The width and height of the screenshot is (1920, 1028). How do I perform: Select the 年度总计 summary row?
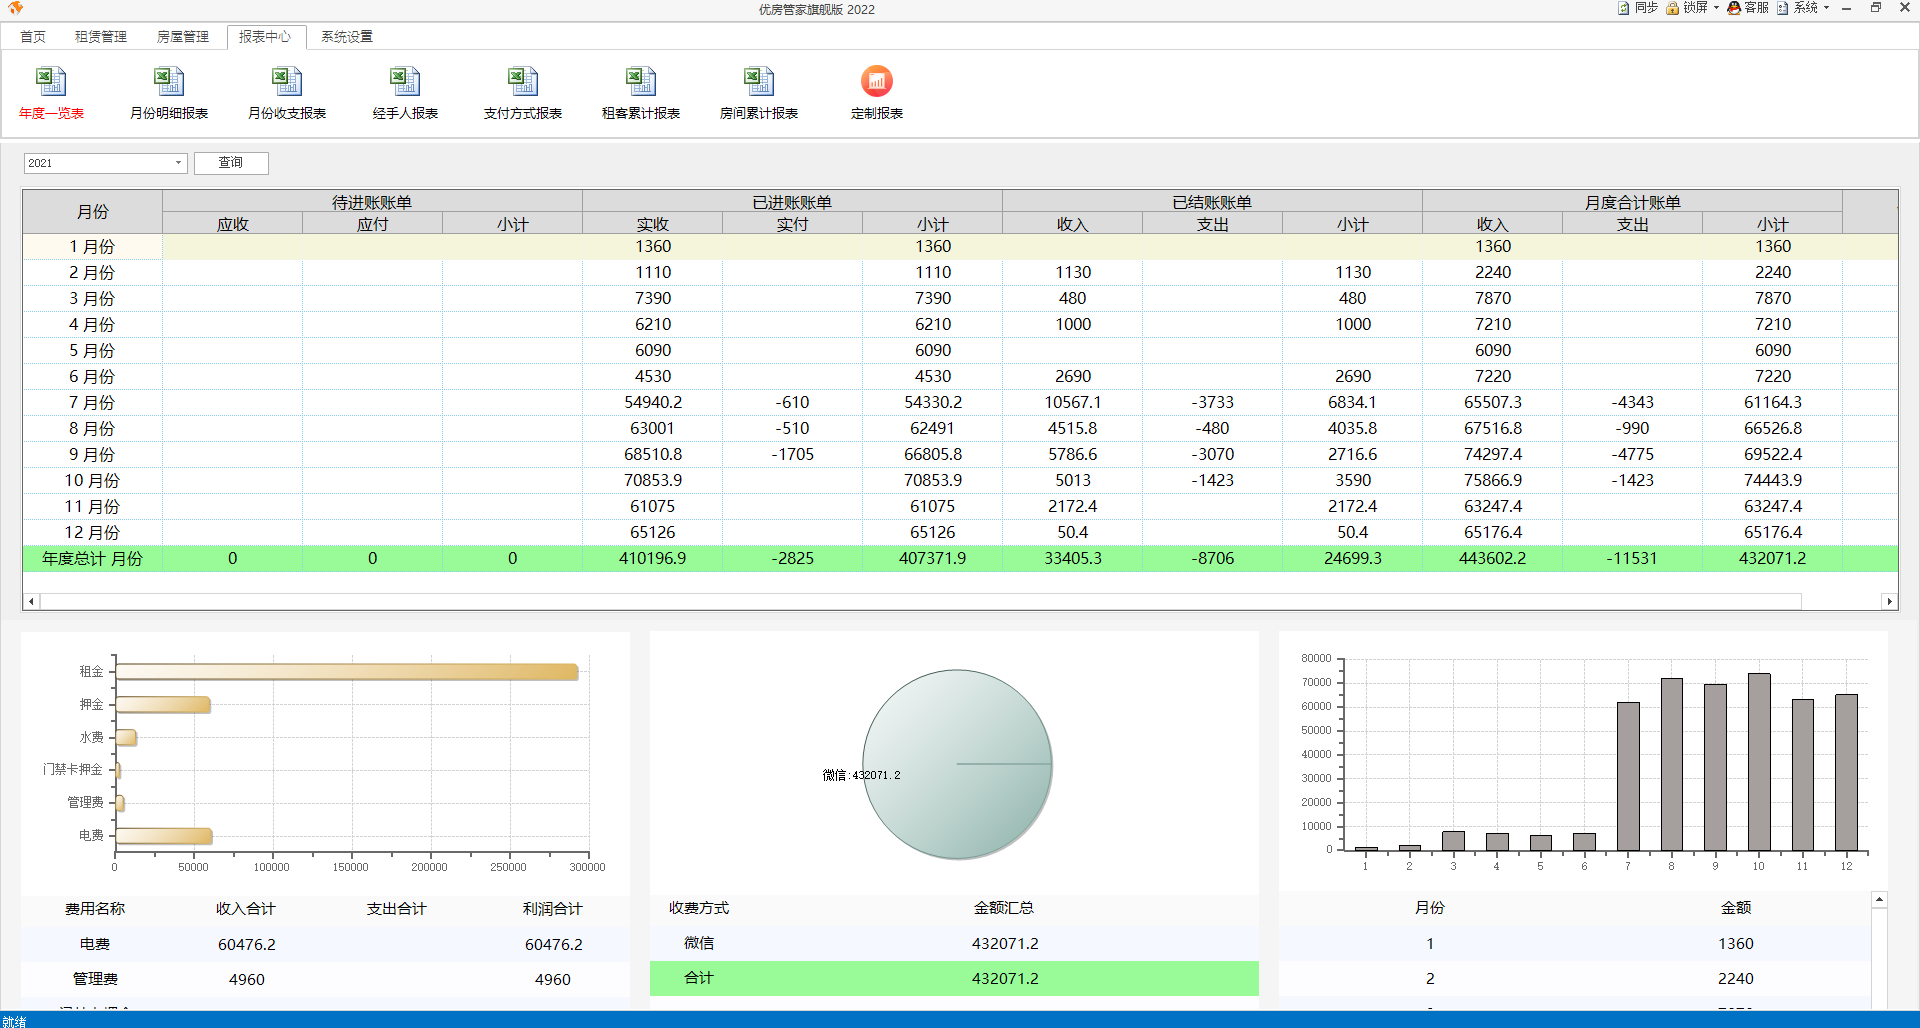pos(92,559)
